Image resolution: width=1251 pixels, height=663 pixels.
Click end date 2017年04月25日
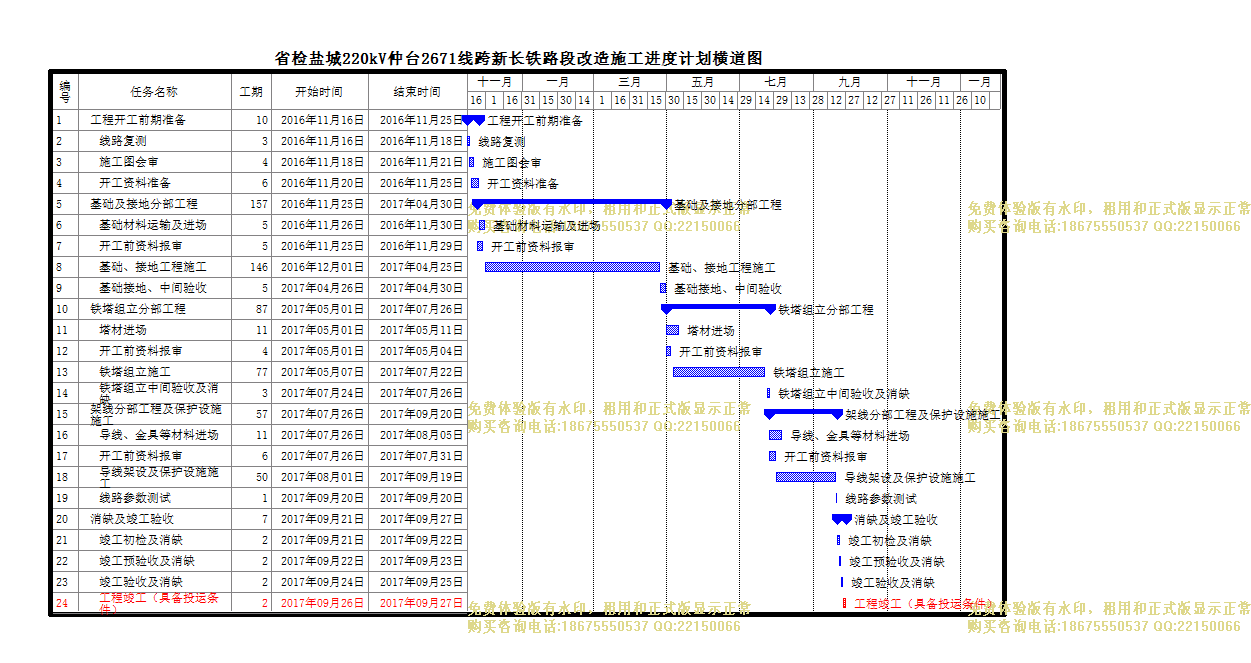421,267
